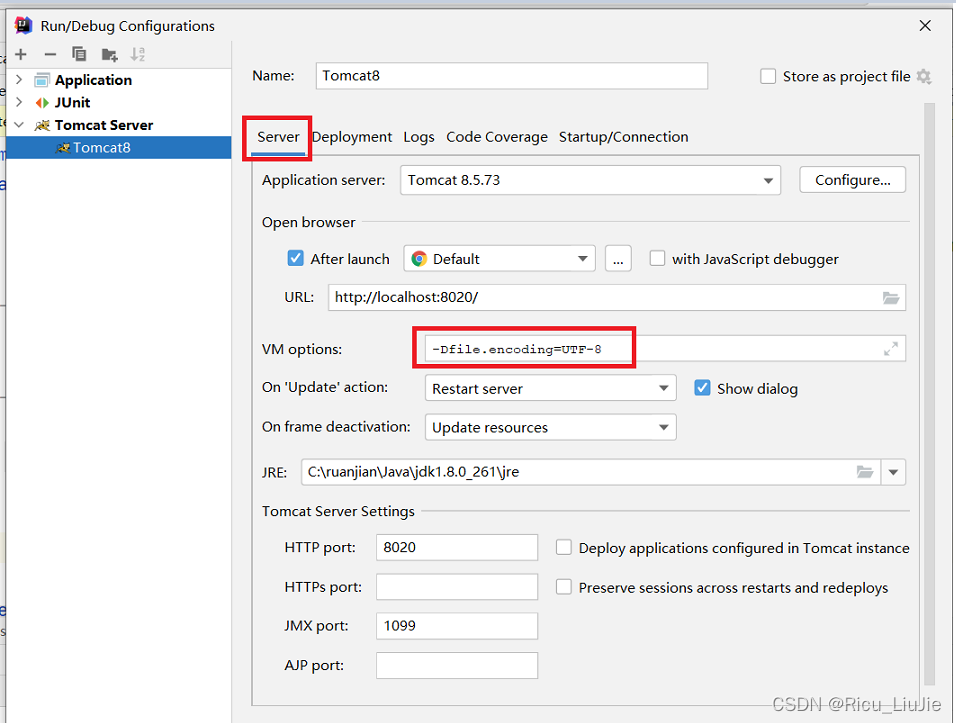Switch to the Code Coverage tab
This screenshot has height=723, width=956.
497,137
